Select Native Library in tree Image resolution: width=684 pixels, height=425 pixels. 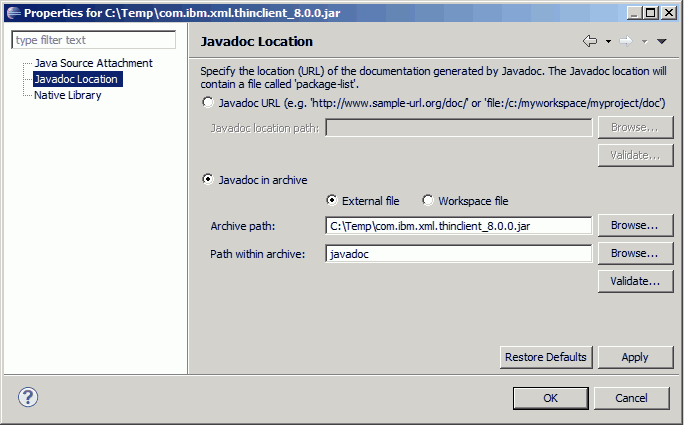coord(68,95)
